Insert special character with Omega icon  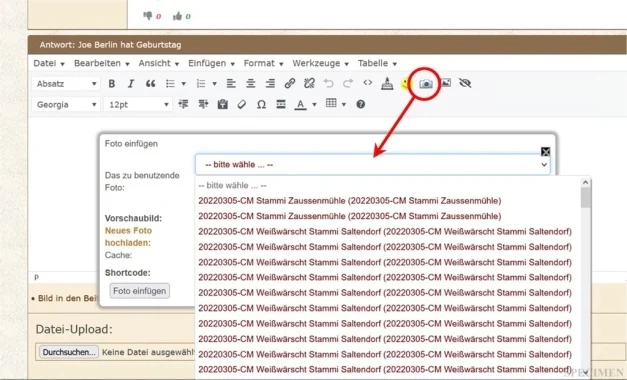[262, 105]
